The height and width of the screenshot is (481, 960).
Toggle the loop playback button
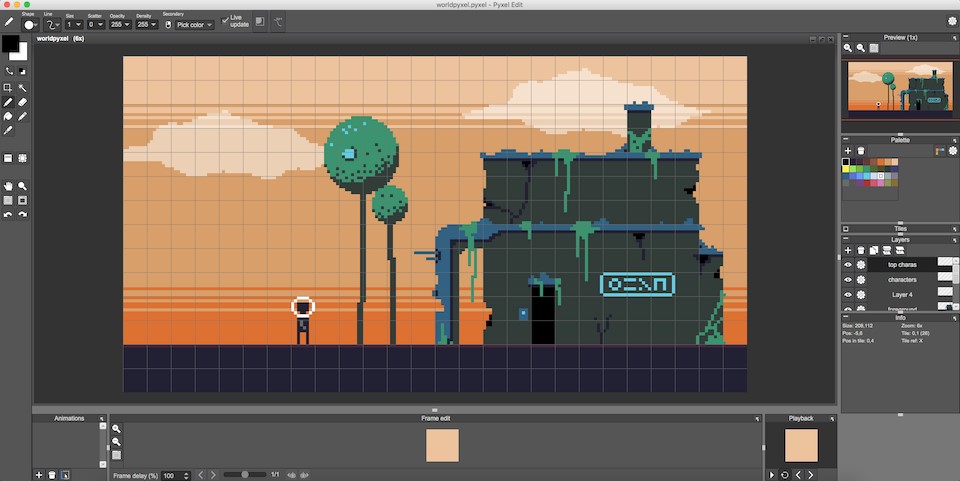[x=785, y=475]
